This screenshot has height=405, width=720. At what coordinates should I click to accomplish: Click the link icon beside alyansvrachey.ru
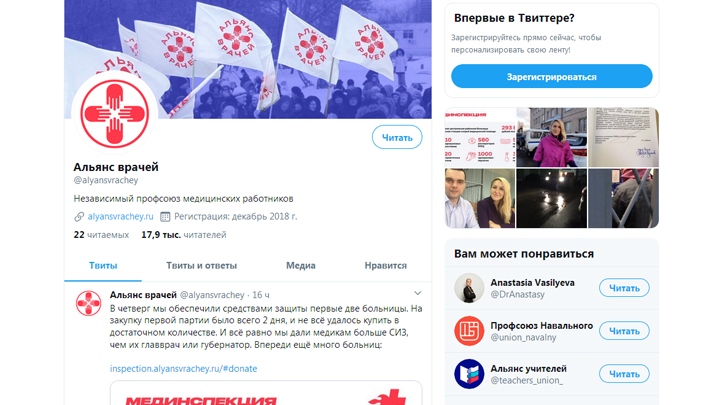tap(79, 216)
